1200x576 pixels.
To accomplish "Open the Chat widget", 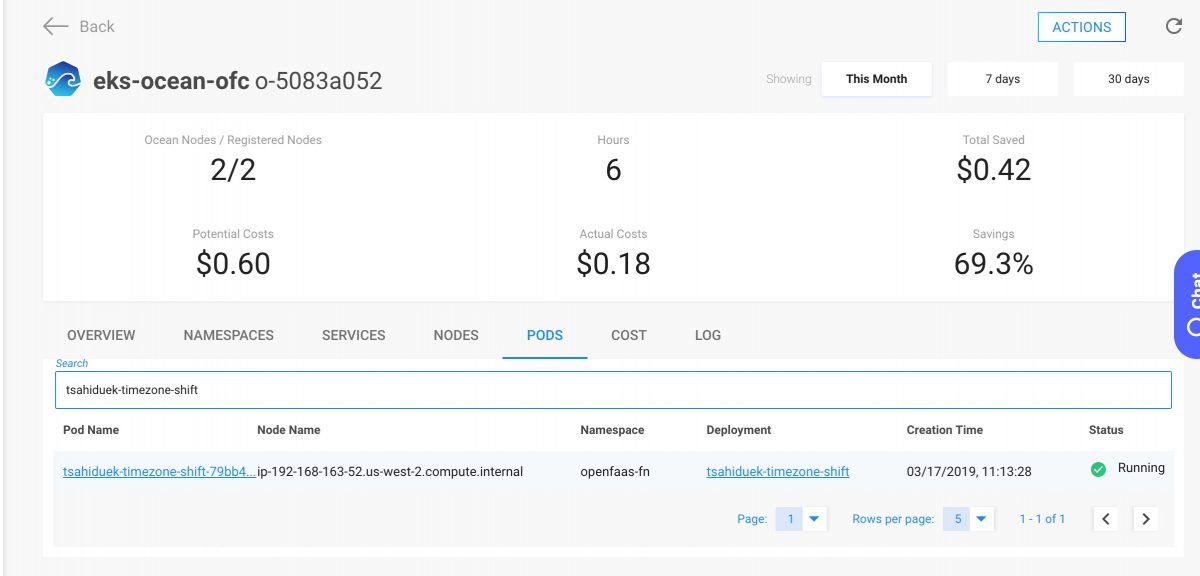I will (x=1187, y=304).
